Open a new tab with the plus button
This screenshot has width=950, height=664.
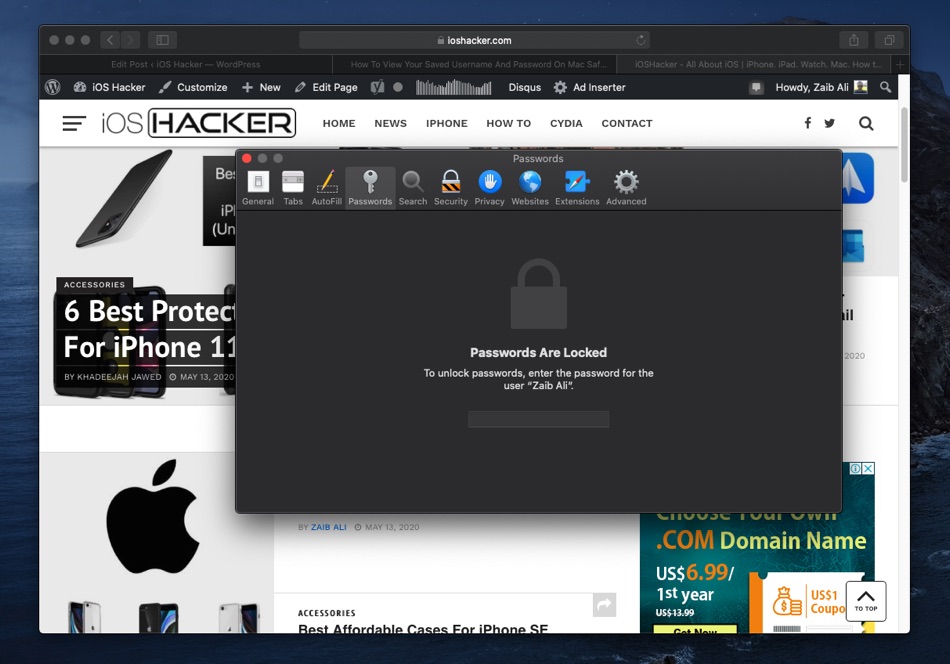point(900,64)
